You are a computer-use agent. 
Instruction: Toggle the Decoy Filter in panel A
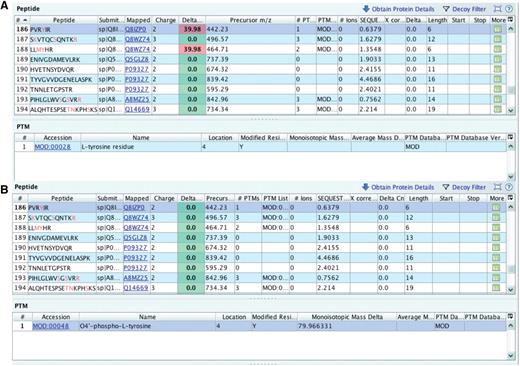coord(464,9)
